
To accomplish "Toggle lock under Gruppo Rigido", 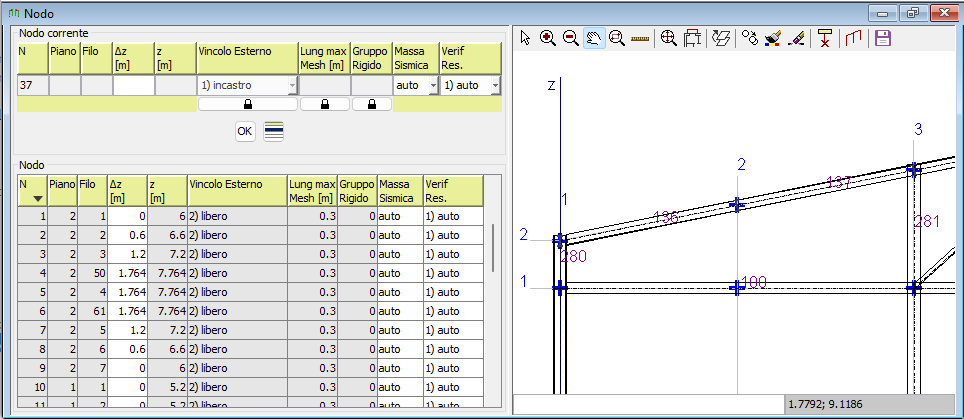I will click(371, 104).
